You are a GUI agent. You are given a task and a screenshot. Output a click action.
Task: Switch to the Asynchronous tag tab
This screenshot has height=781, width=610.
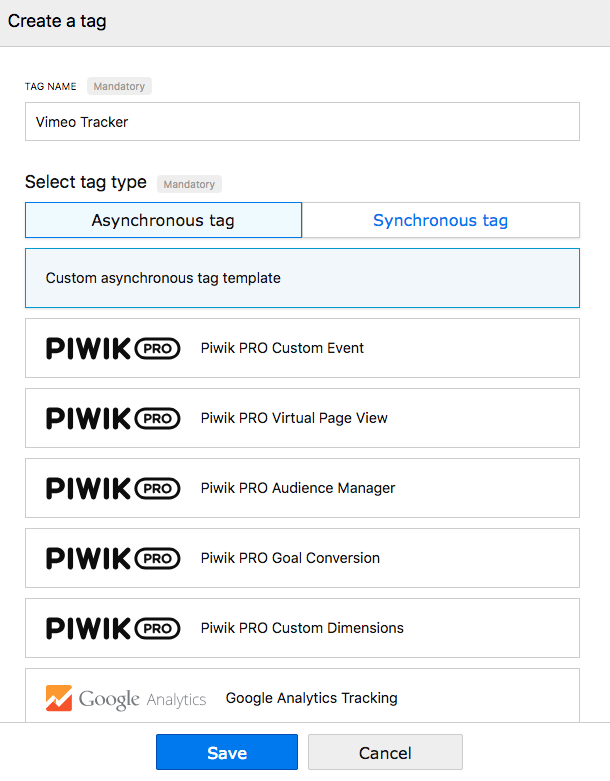[163, 220]
